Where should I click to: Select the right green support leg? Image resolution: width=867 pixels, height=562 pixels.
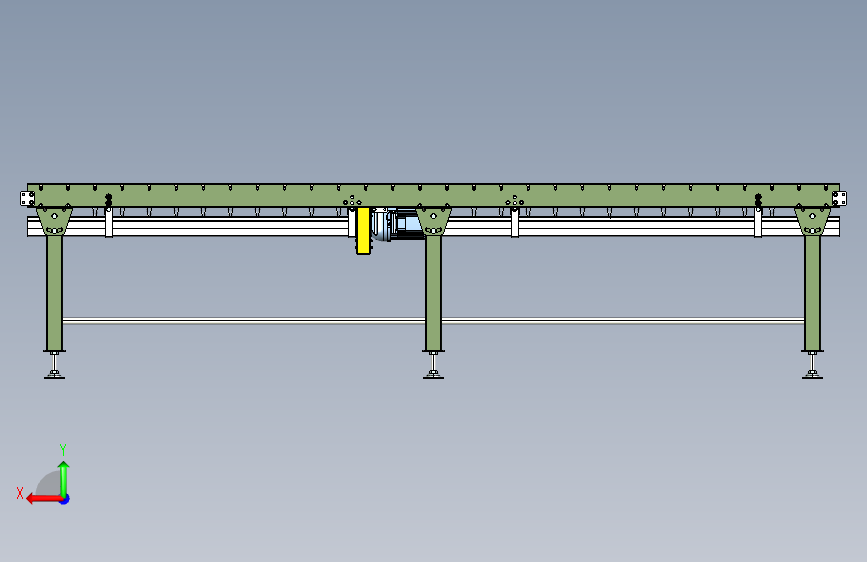tap(812, 293)
